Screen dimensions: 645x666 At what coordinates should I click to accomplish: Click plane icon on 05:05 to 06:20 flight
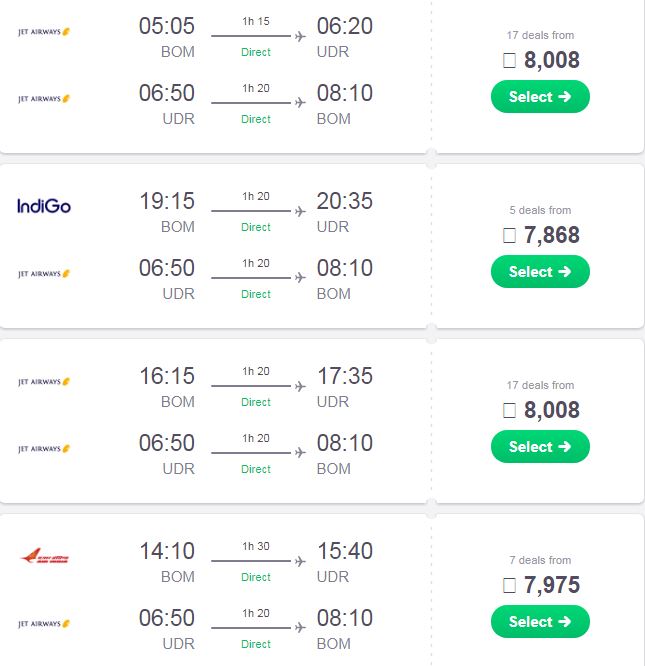(x=300, y=36)
